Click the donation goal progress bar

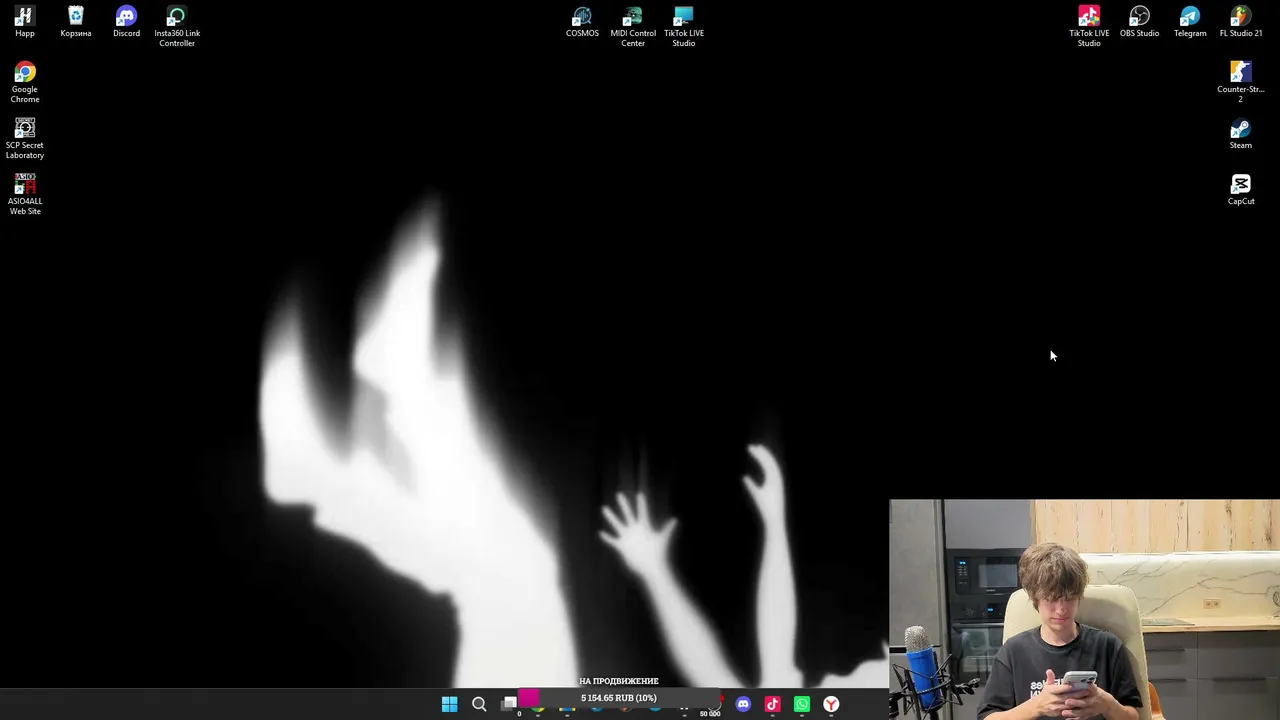619,698
